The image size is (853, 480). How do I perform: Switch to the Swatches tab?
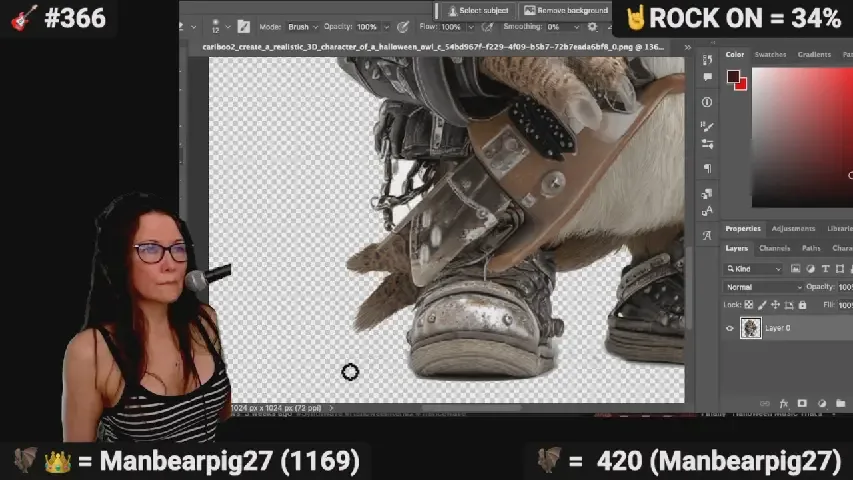tap(770, 55)
